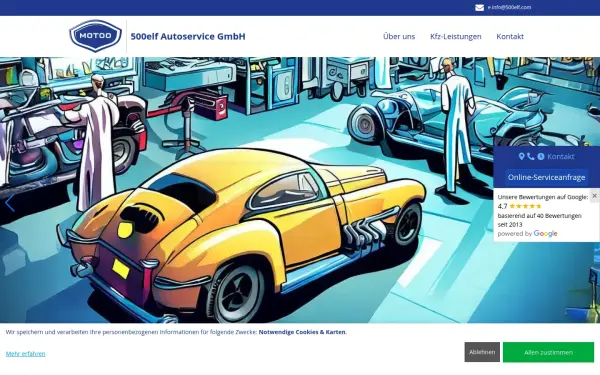Viewport: 600px width, 375px height.
Task: Close the Google reviews popup
Action: pyautogui.click(x=594, y=196)
